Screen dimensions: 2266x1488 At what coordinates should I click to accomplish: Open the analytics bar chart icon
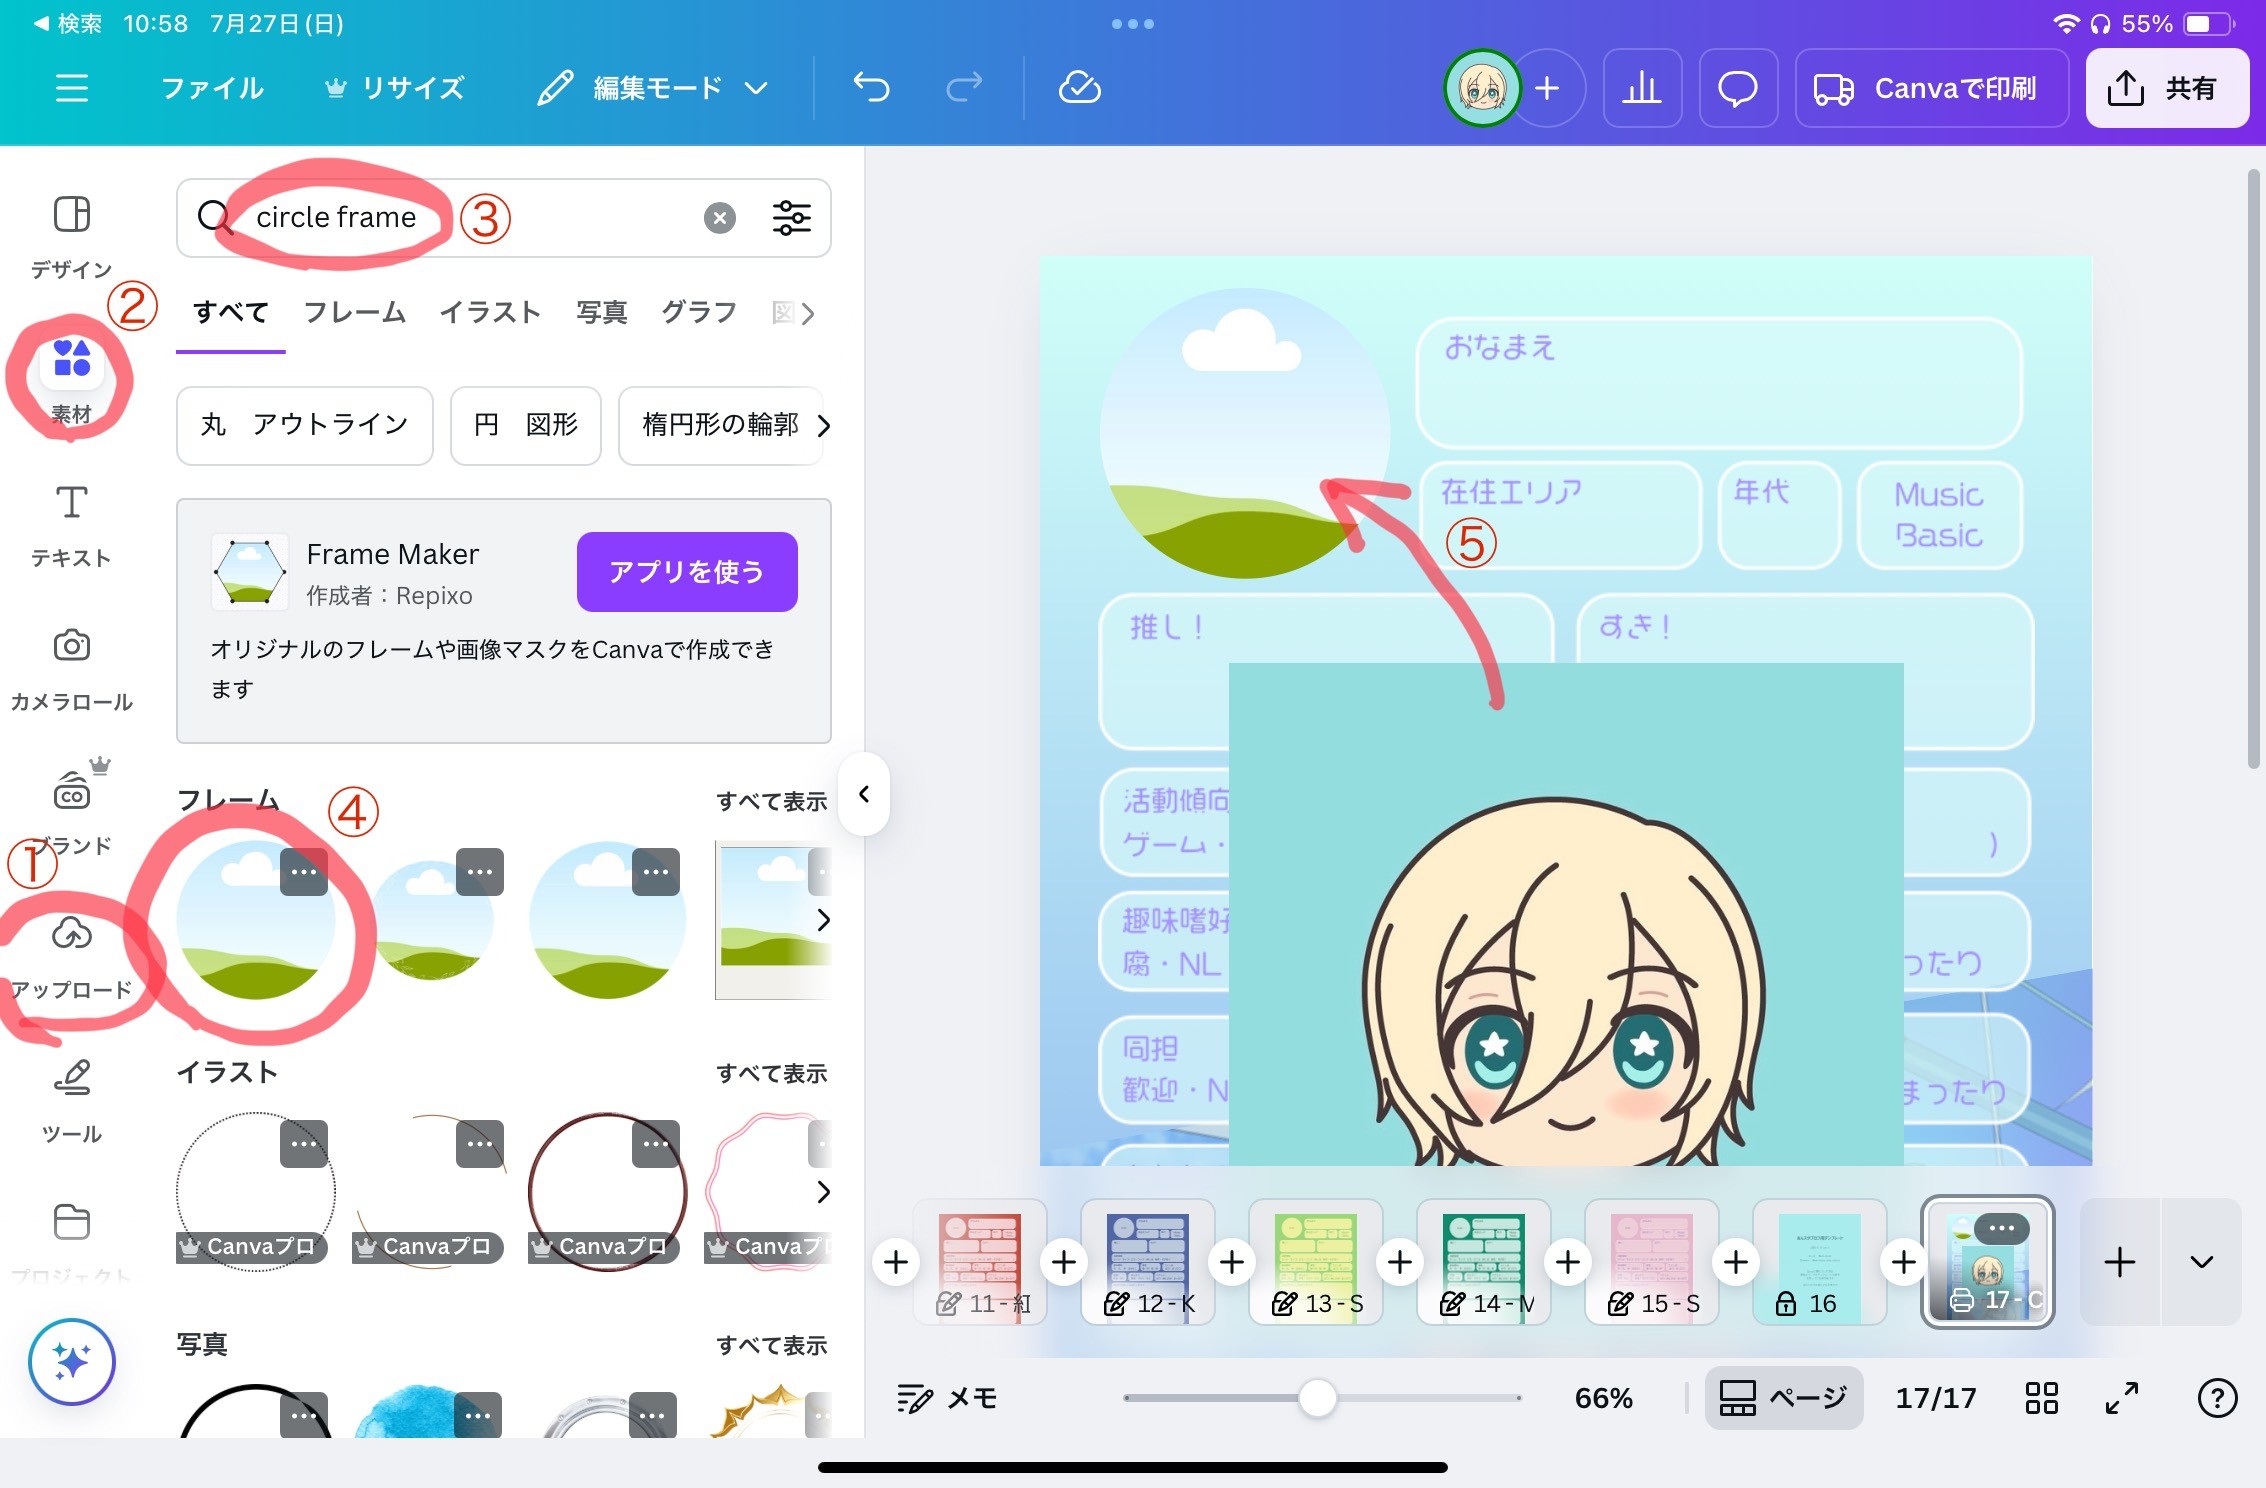pyautogui.click(x=1641, y=88)
